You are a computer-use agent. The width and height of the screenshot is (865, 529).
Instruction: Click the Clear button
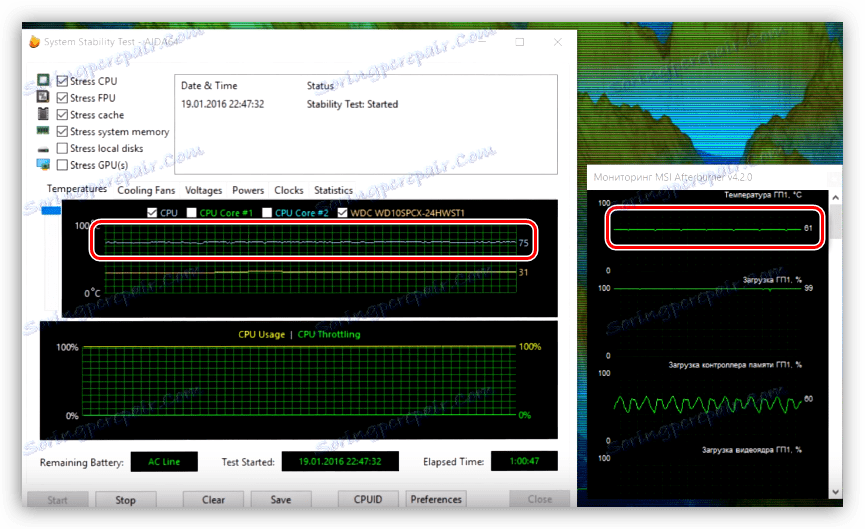click(x=213, y=500)
